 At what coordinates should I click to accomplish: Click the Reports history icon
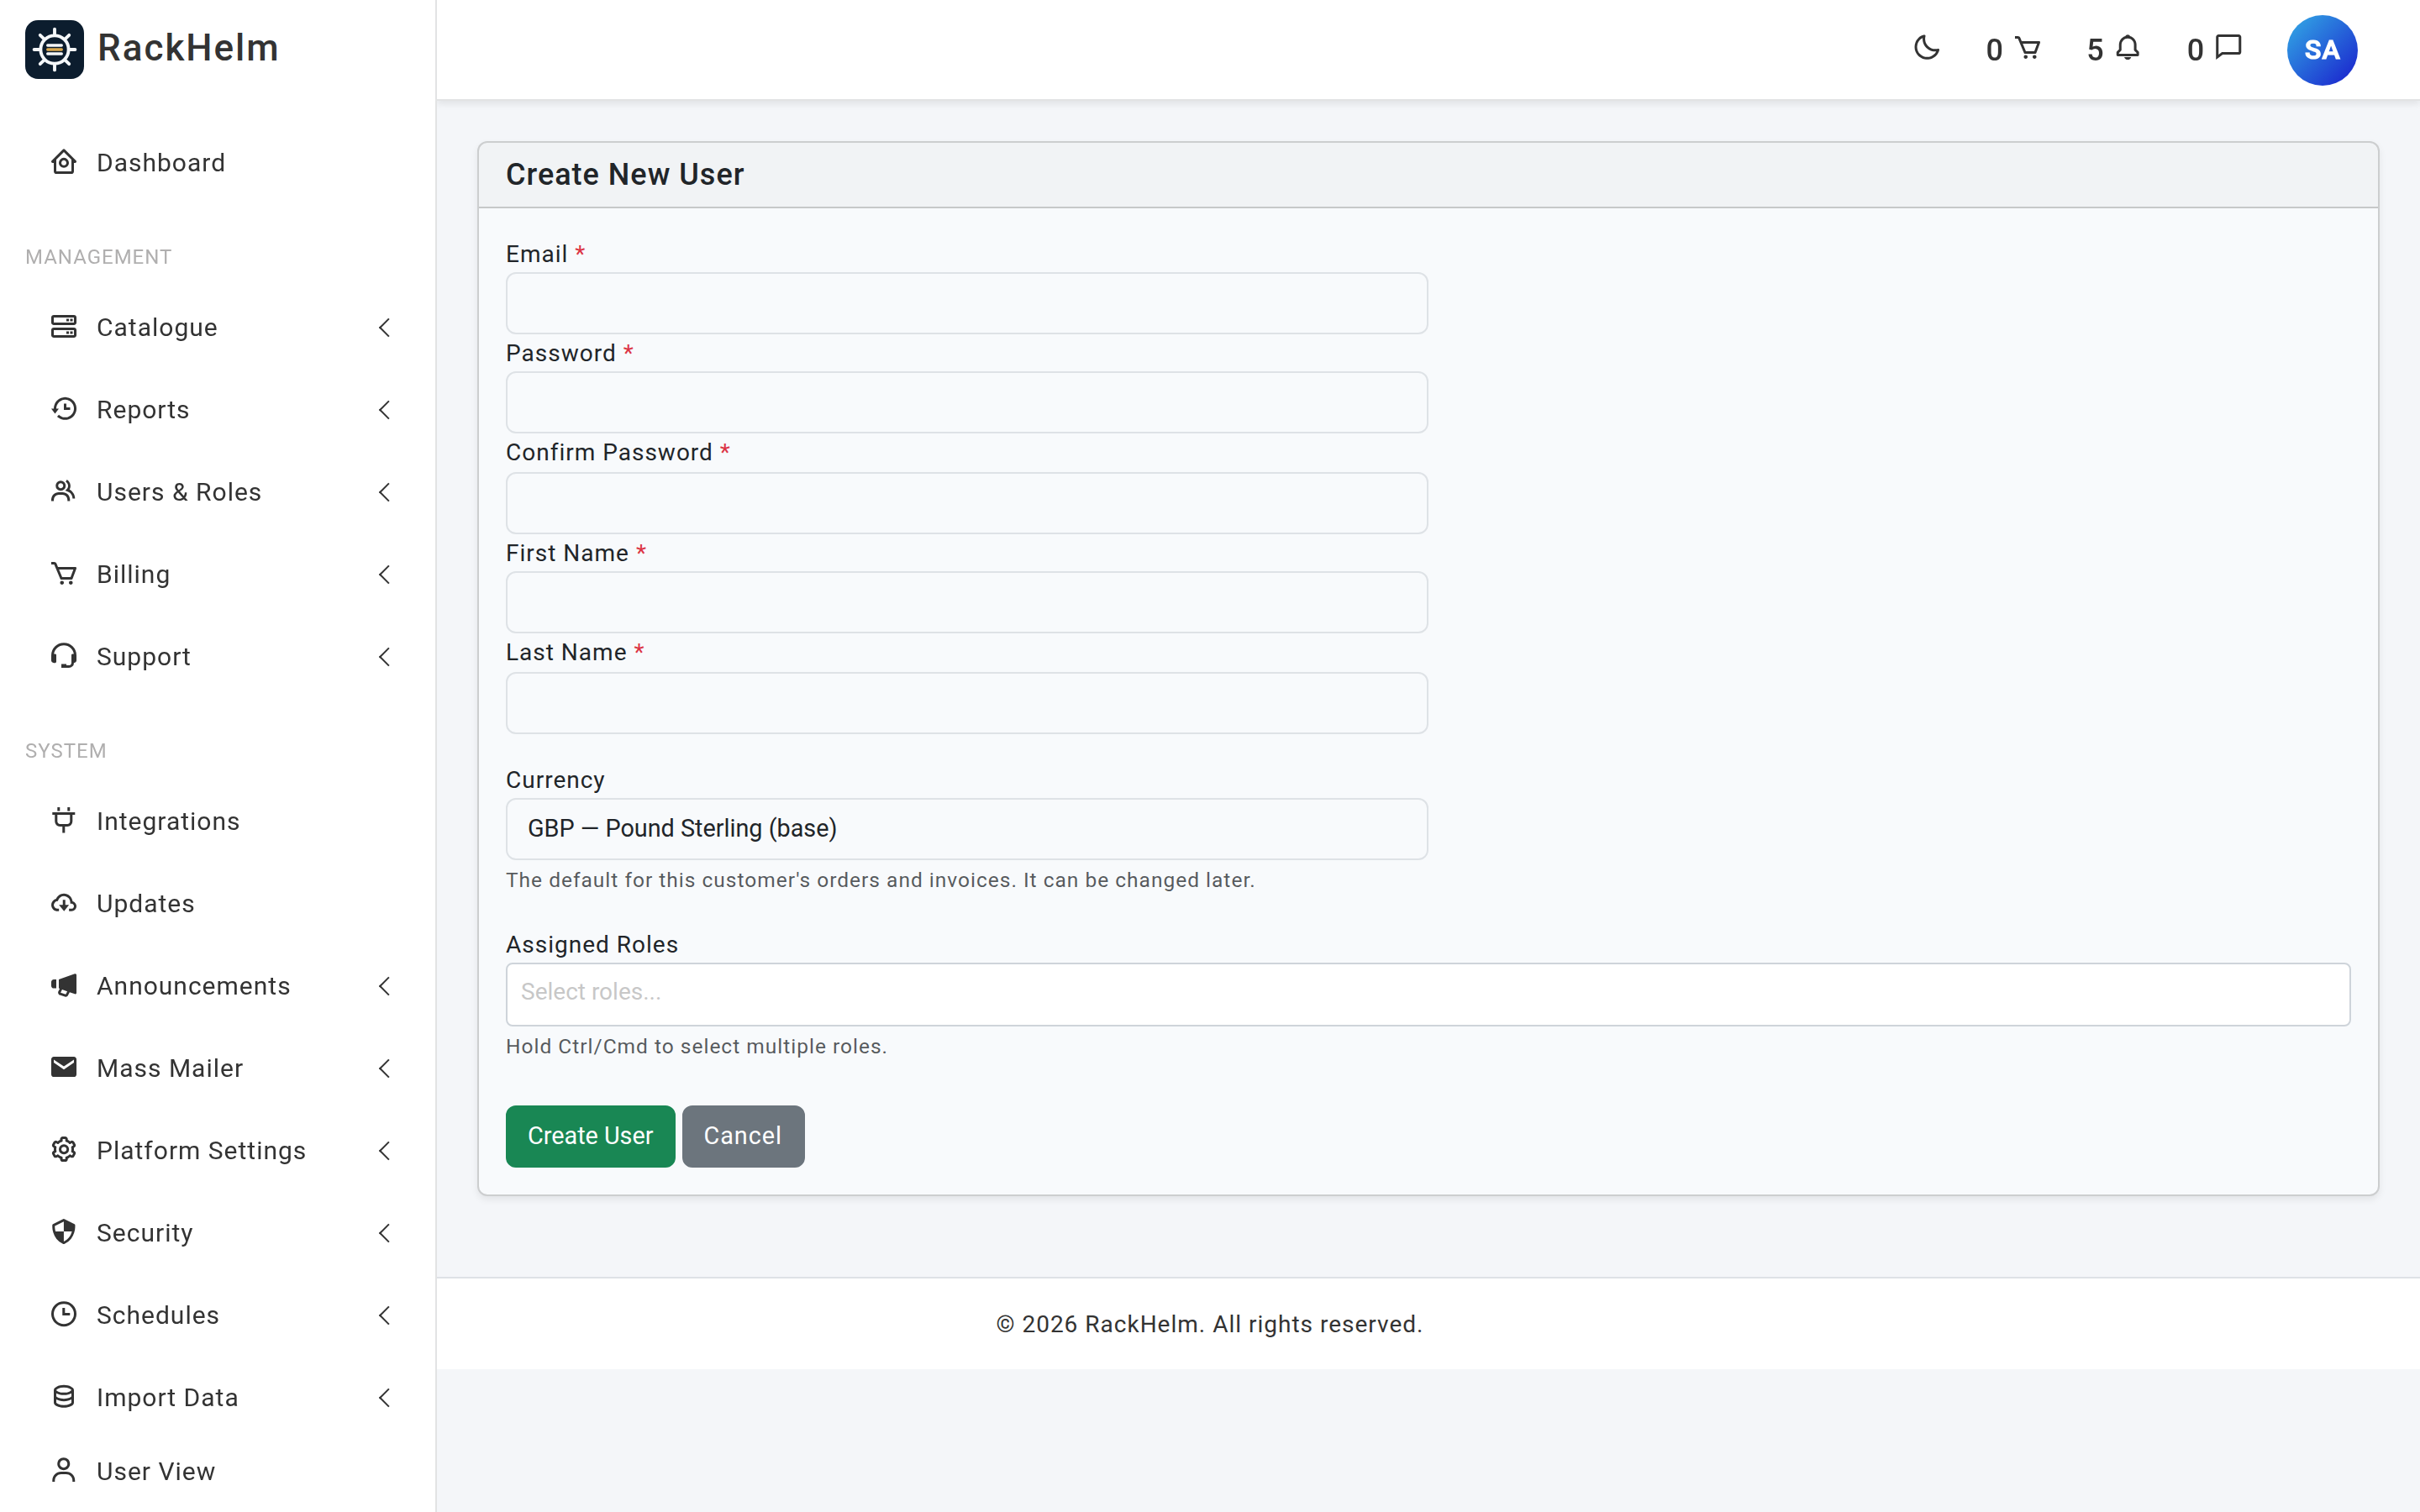click(64, 409)
